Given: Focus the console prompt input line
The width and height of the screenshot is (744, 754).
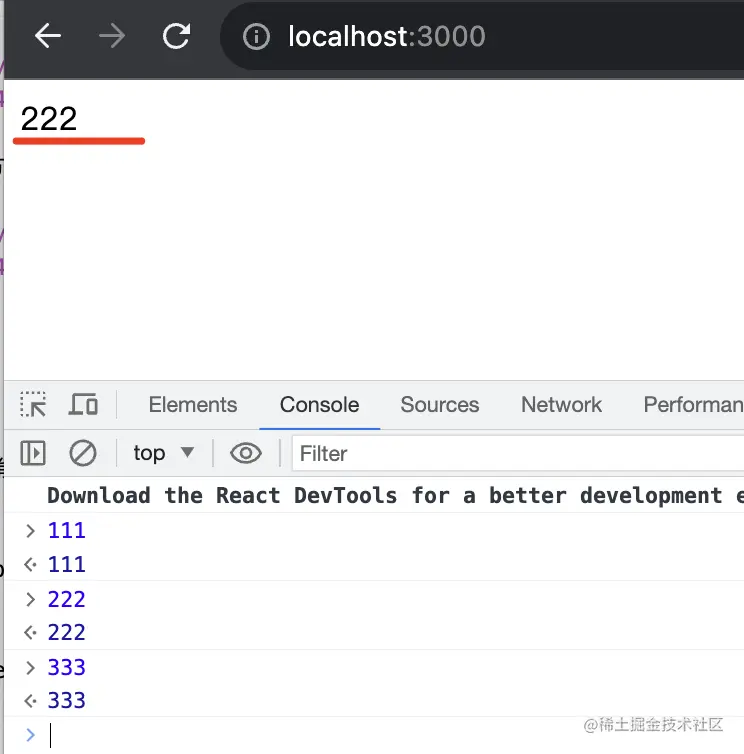Looking at the screenshot, I should (x=385, y=735).
